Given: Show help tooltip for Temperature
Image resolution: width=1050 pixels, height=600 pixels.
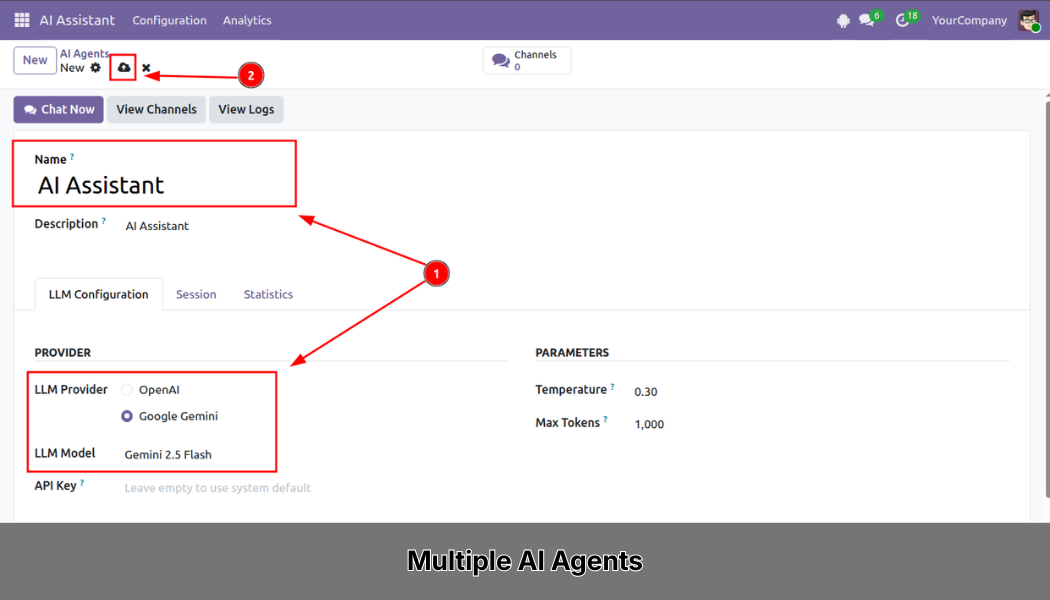Looking at the screenshot, I should tap(612, 386).
